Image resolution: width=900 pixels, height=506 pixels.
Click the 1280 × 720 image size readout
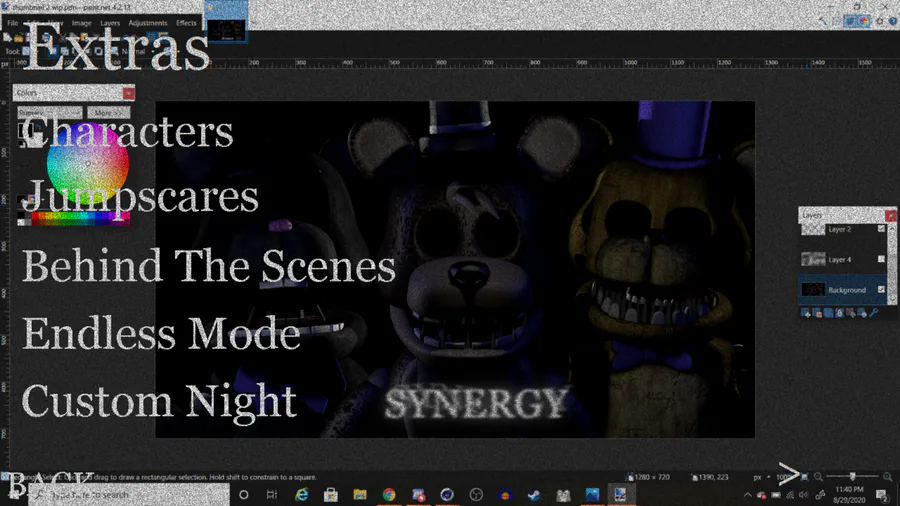[649, 477]
